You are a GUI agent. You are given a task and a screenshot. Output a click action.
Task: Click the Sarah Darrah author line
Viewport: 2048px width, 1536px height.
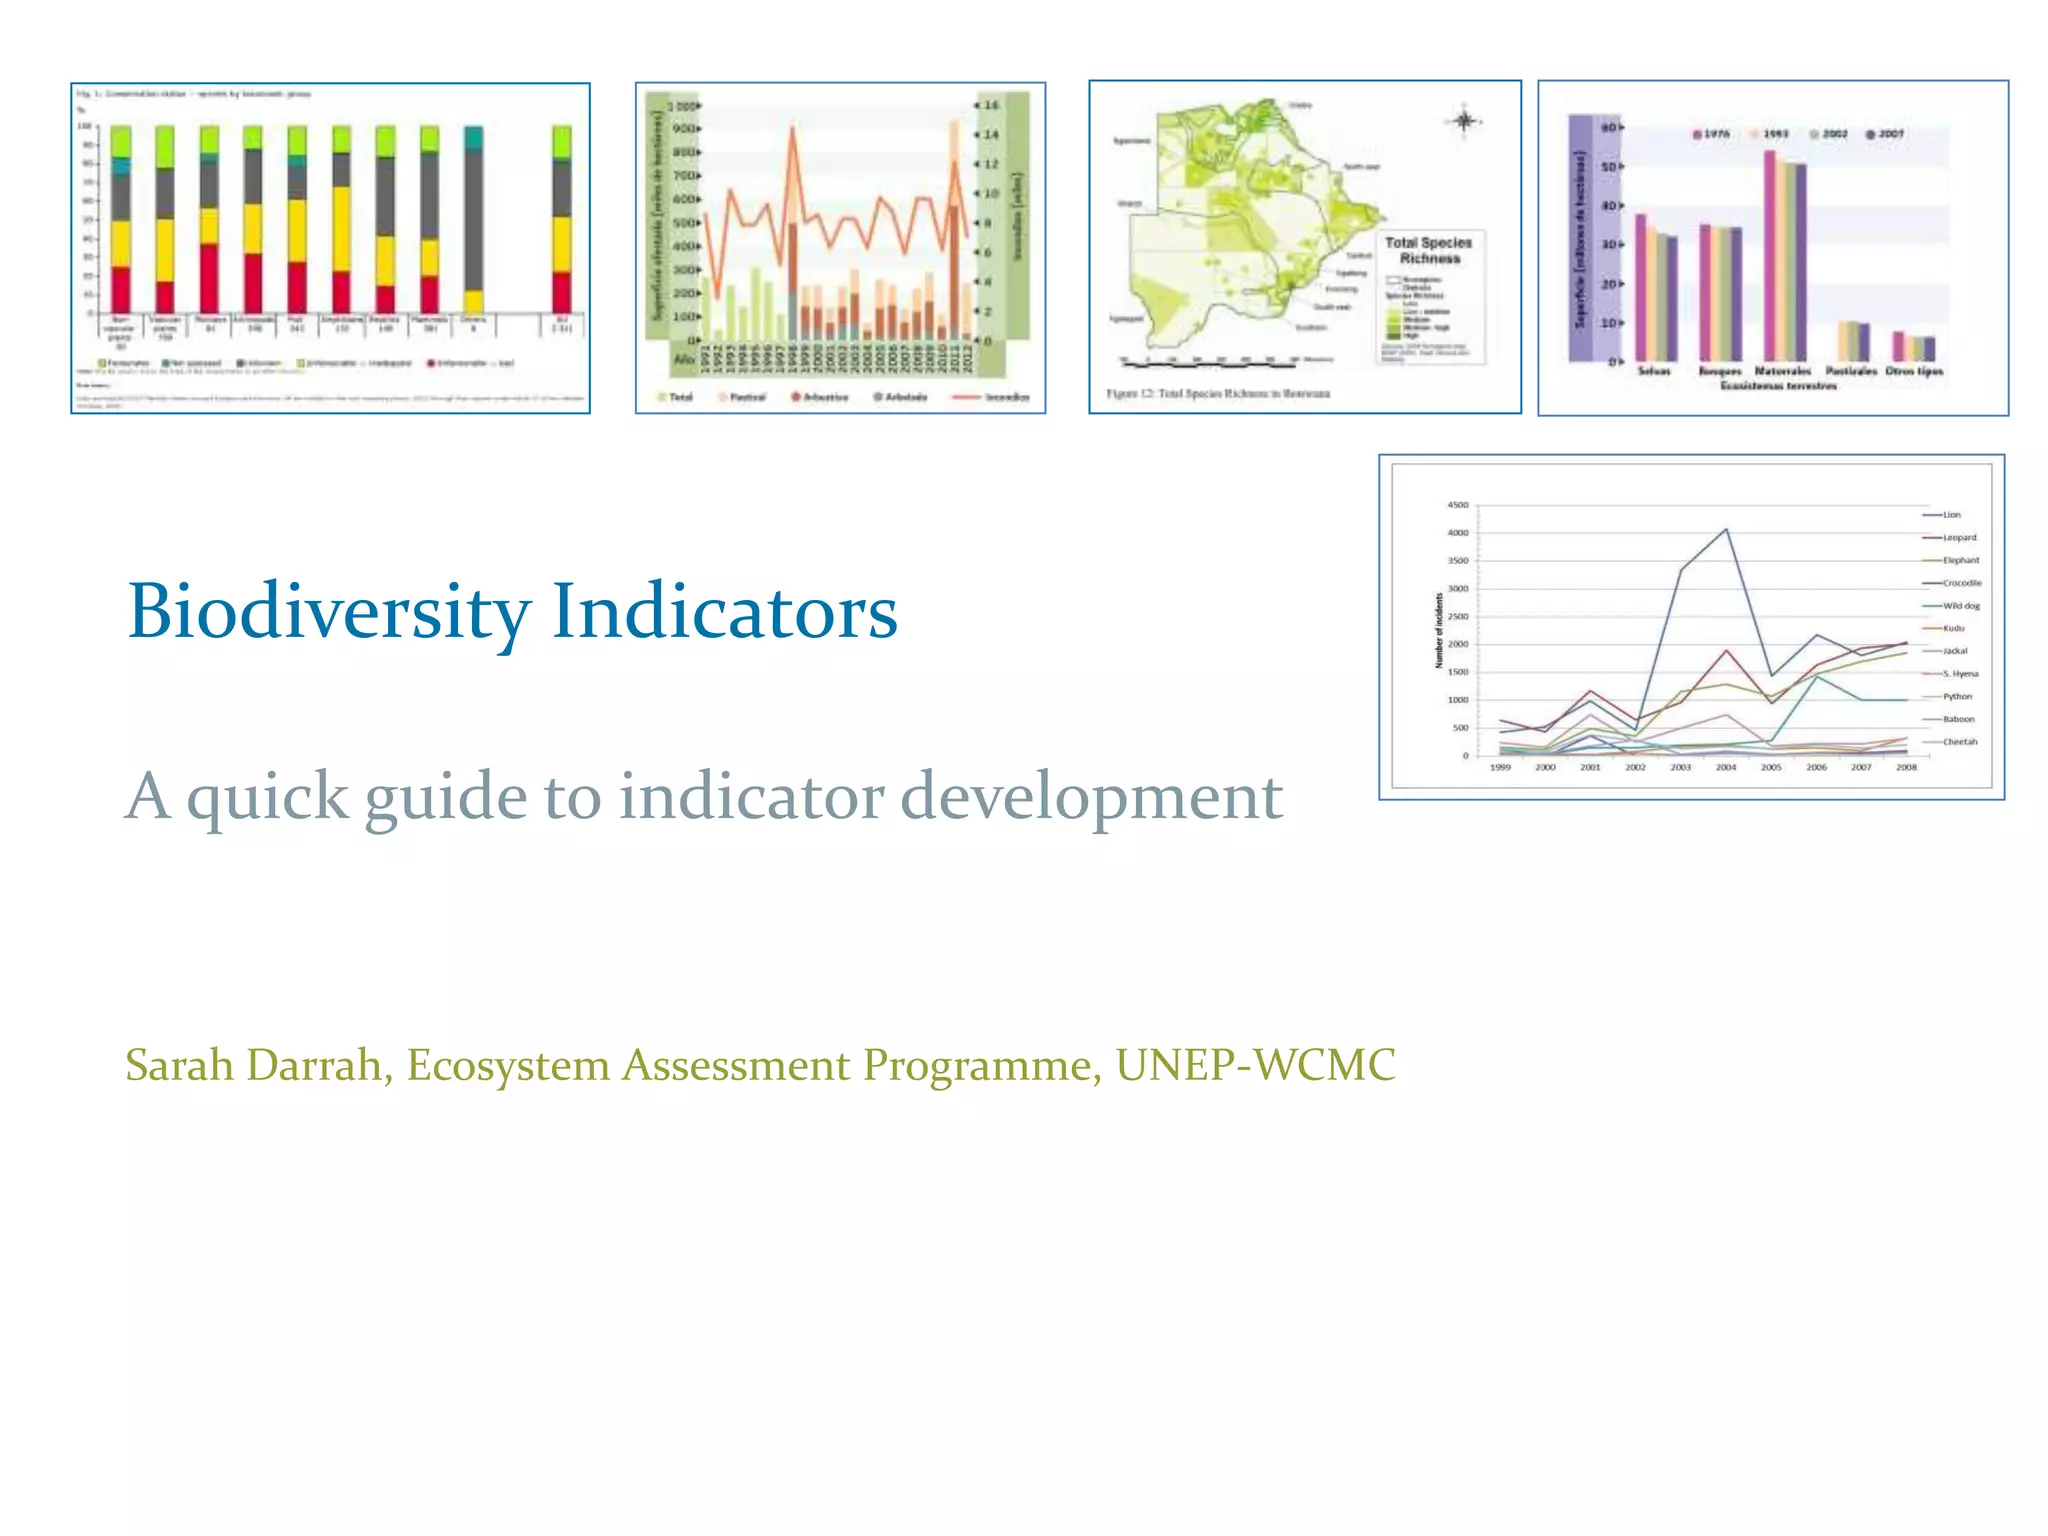pos(760,1065)
